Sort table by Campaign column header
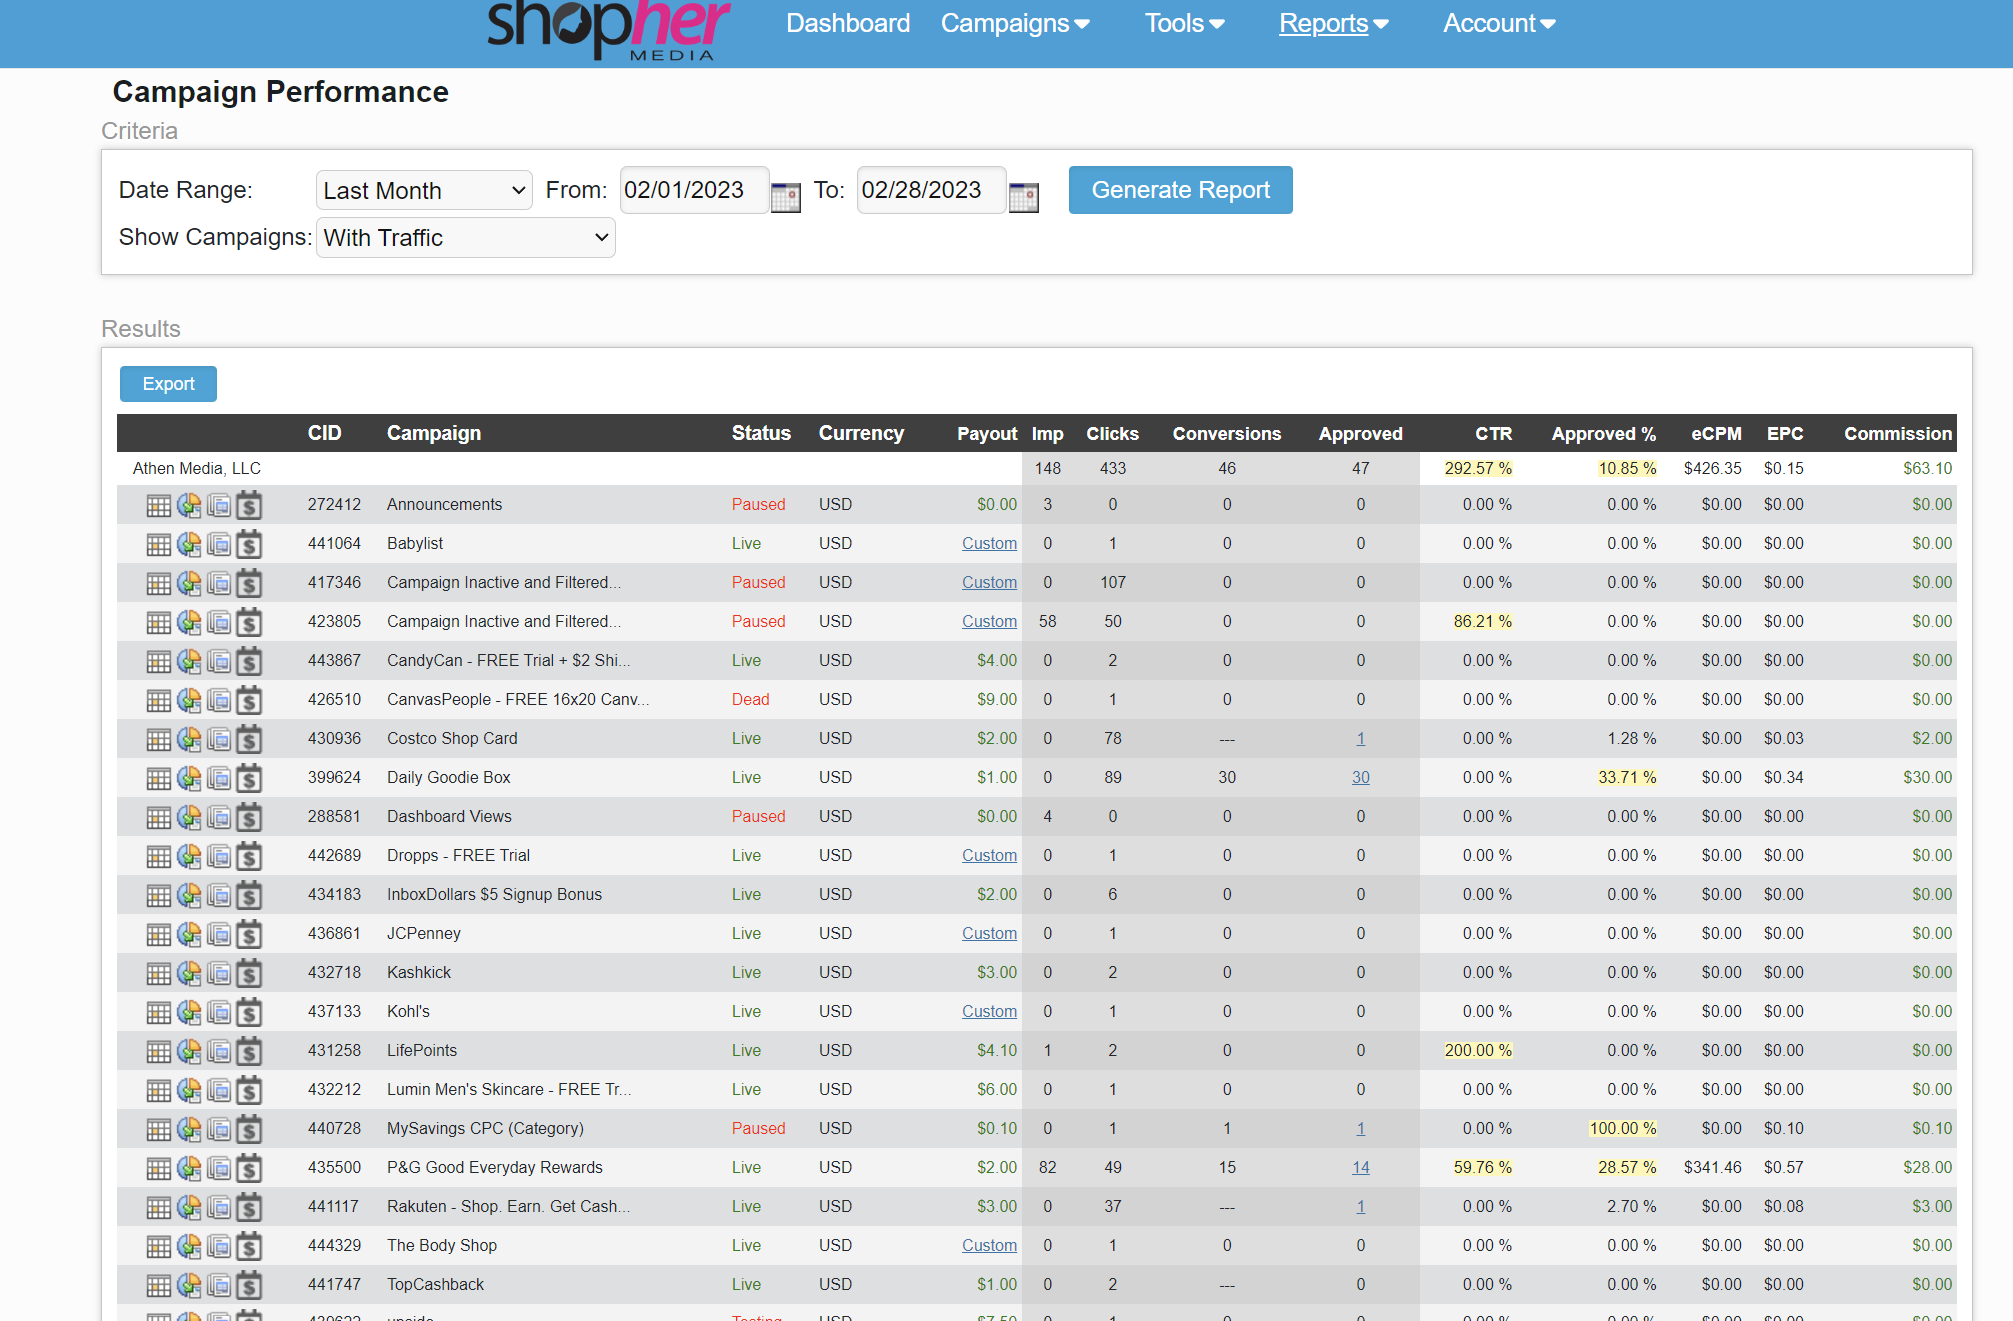2013x1321 pixels. (434, 433)
